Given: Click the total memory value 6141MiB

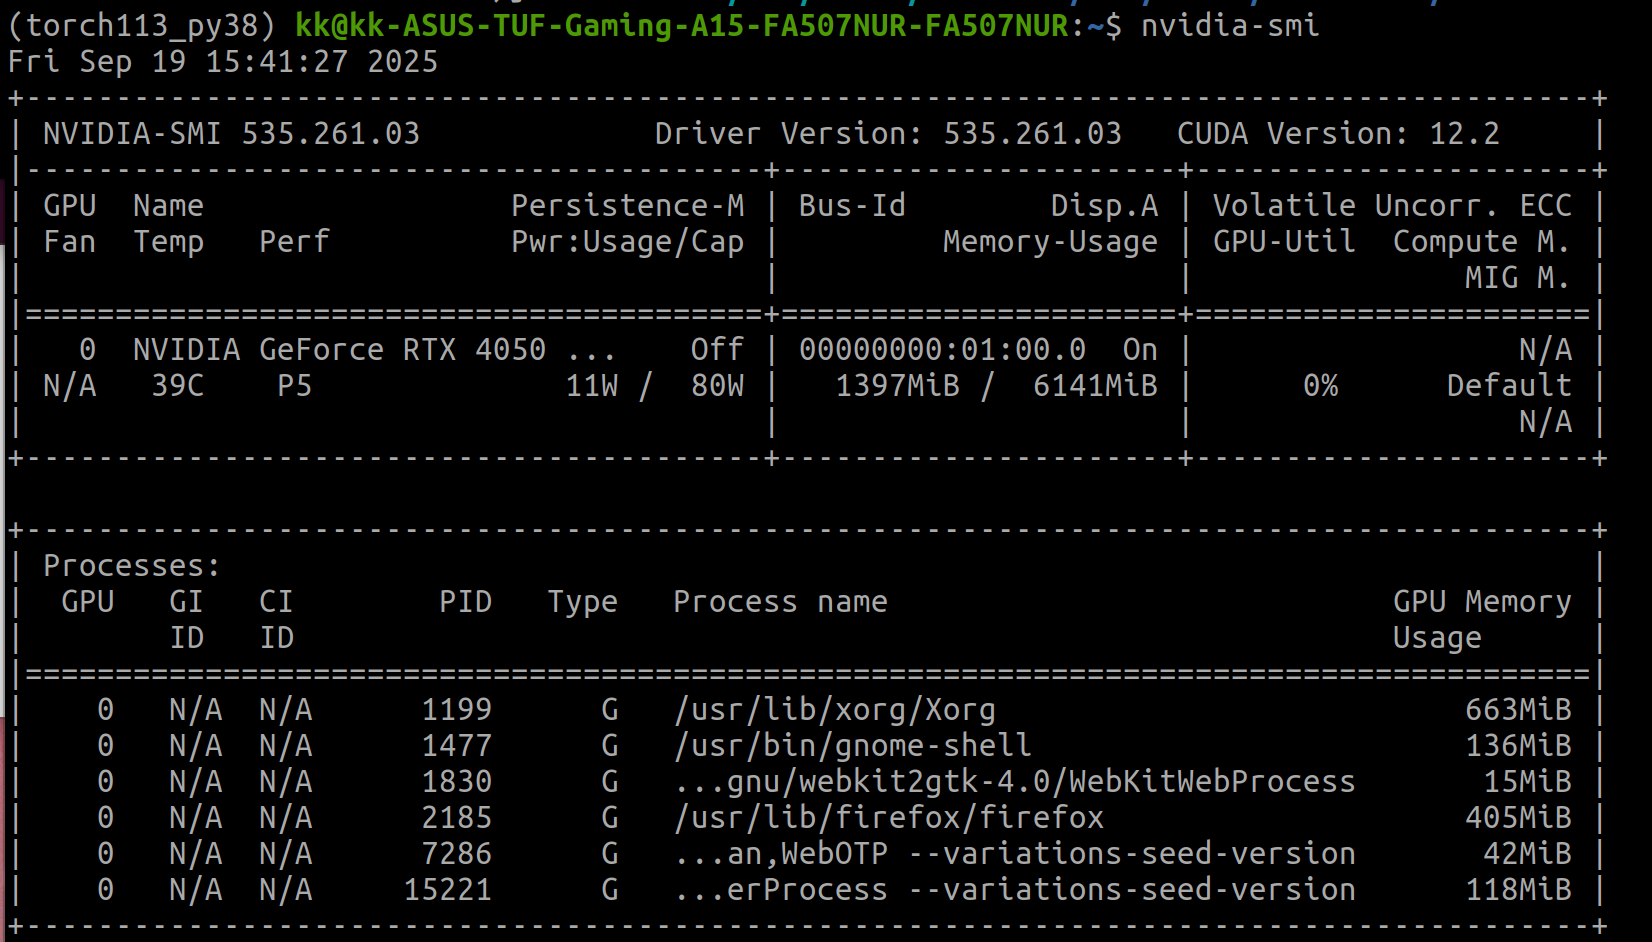Looking at the screenshot, I should point(1095,386).
